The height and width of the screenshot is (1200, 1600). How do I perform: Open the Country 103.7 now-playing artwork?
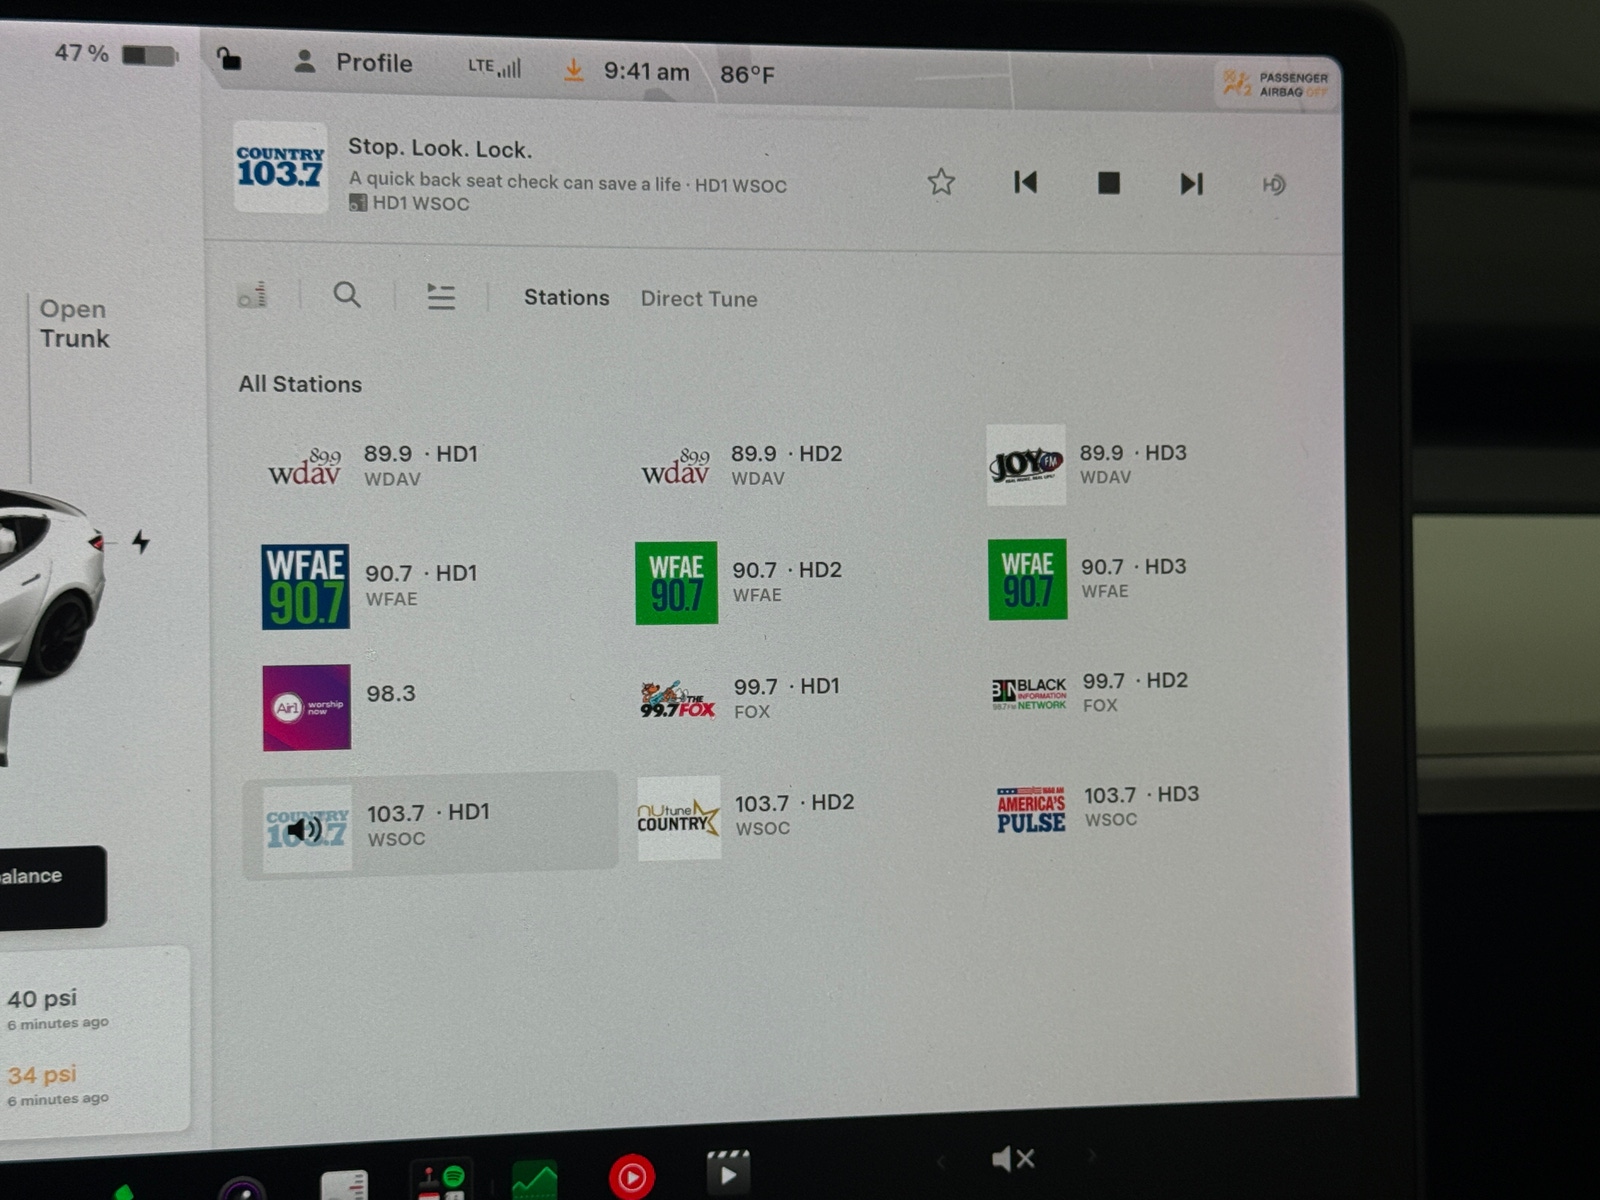coord(280,167)
